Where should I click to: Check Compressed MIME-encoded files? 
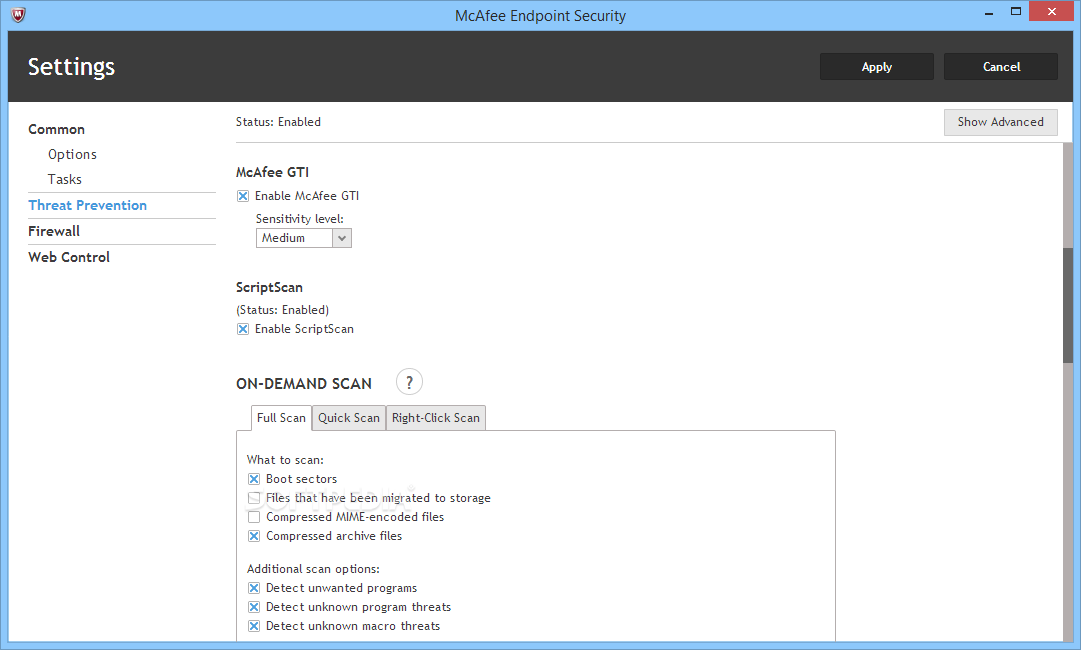pos(254,517)
